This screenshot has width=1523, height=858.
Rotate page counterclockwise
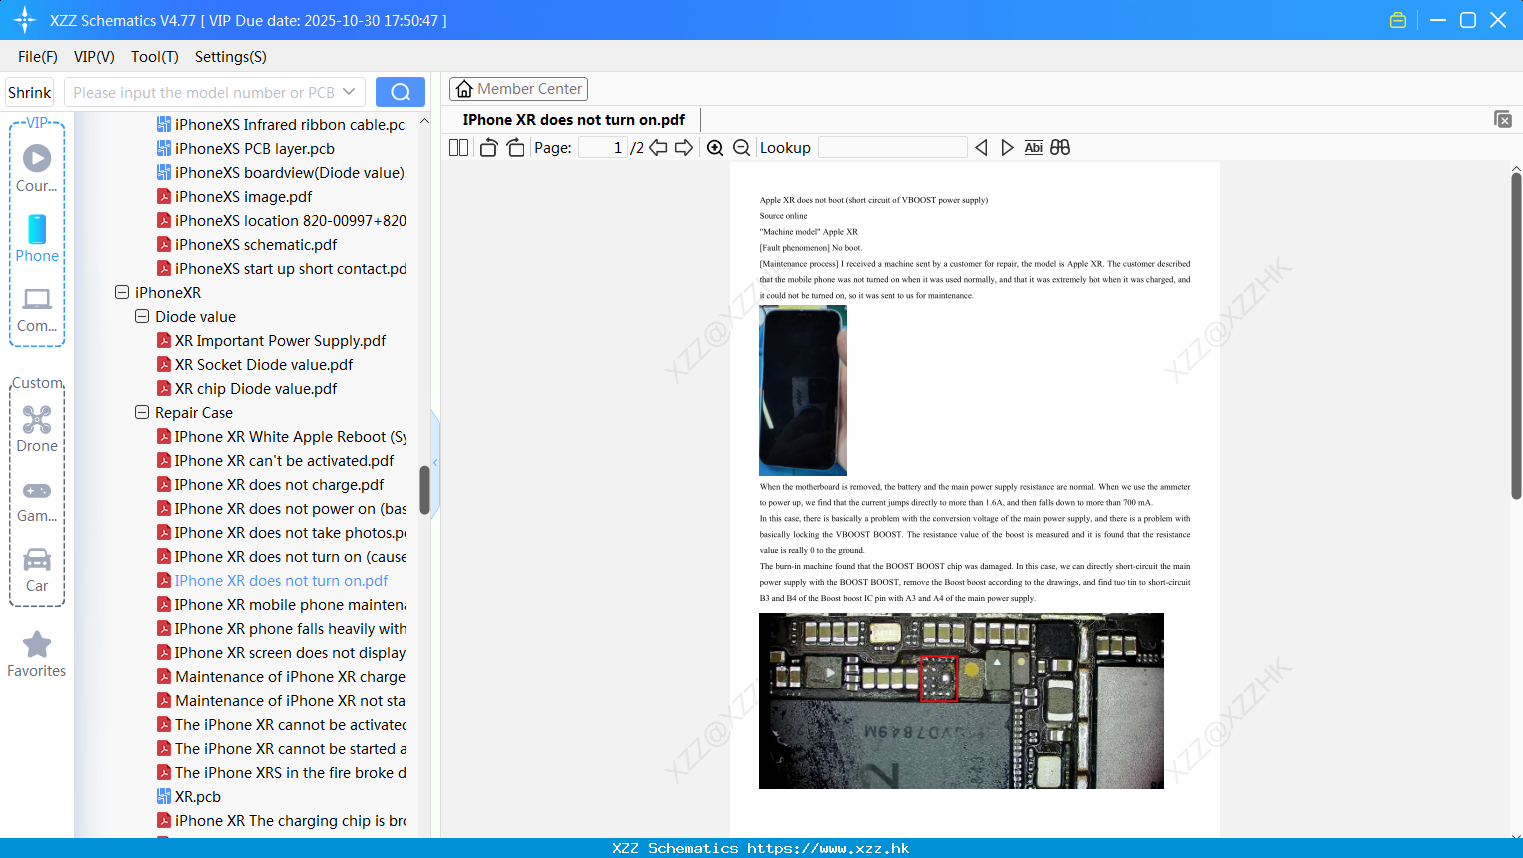[488, 147]
